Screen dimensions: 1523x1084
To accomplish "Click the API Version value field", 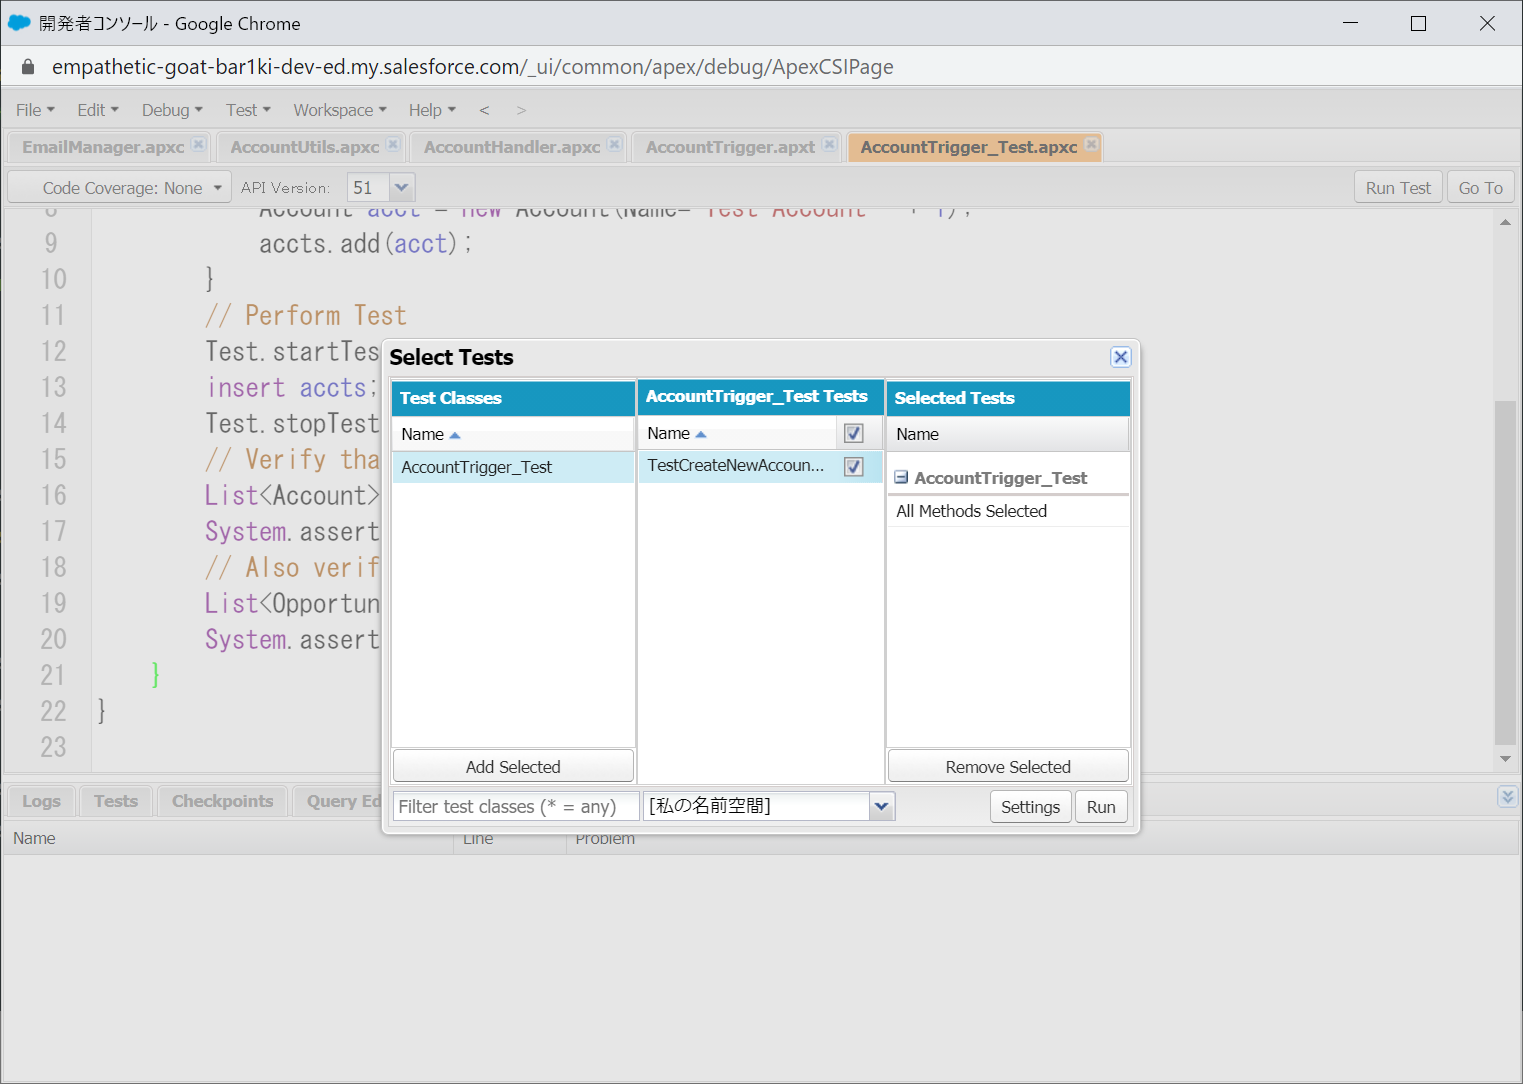I will (x=368, y=187).
